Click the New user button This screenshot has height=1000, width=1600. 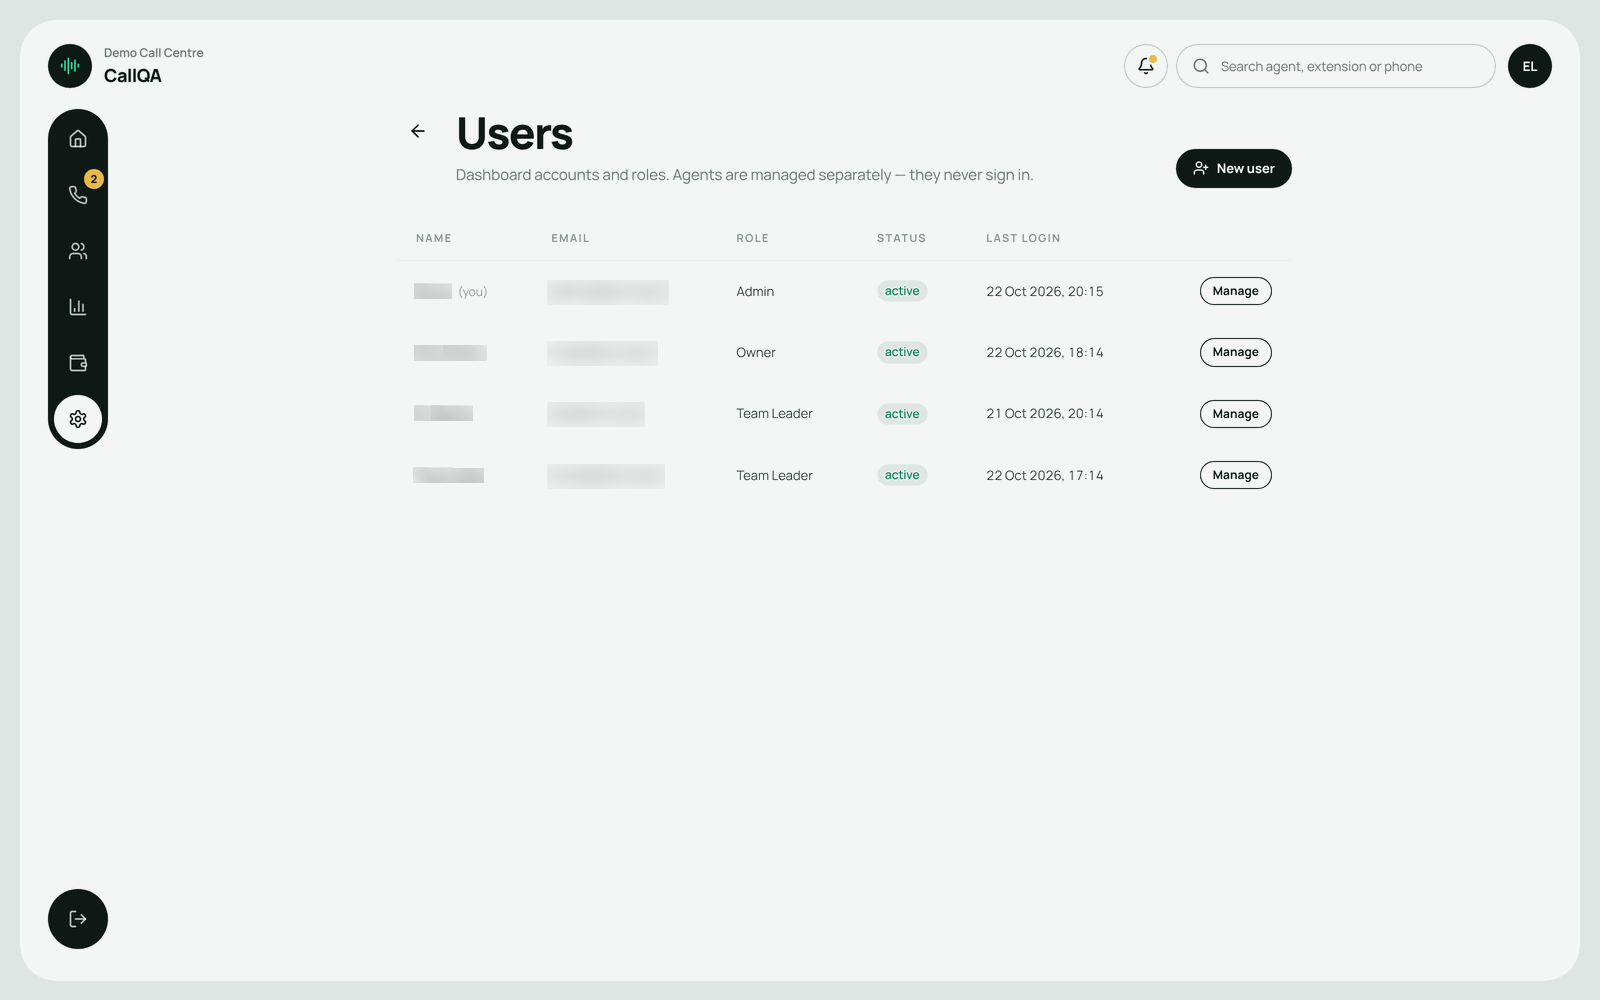[1234, 168]
